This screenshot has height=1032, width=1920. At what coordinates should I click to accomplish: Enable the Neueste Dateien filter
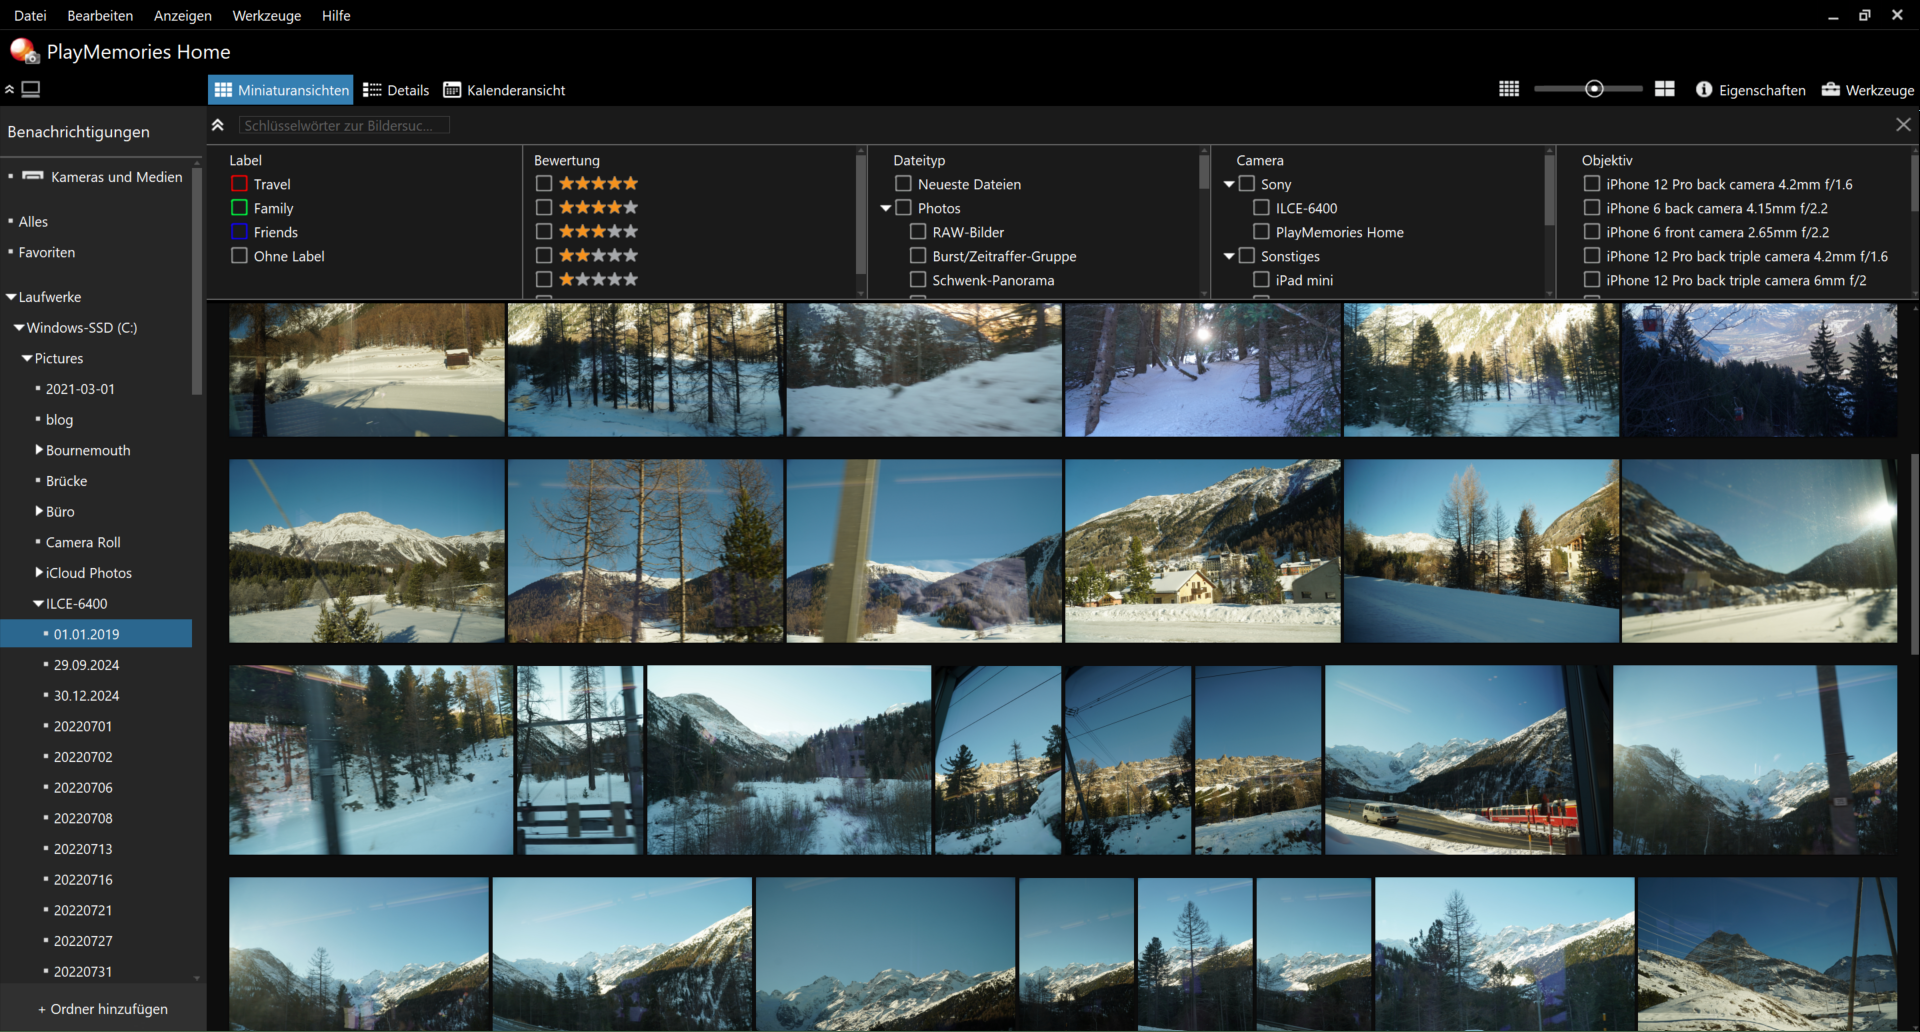903,184
